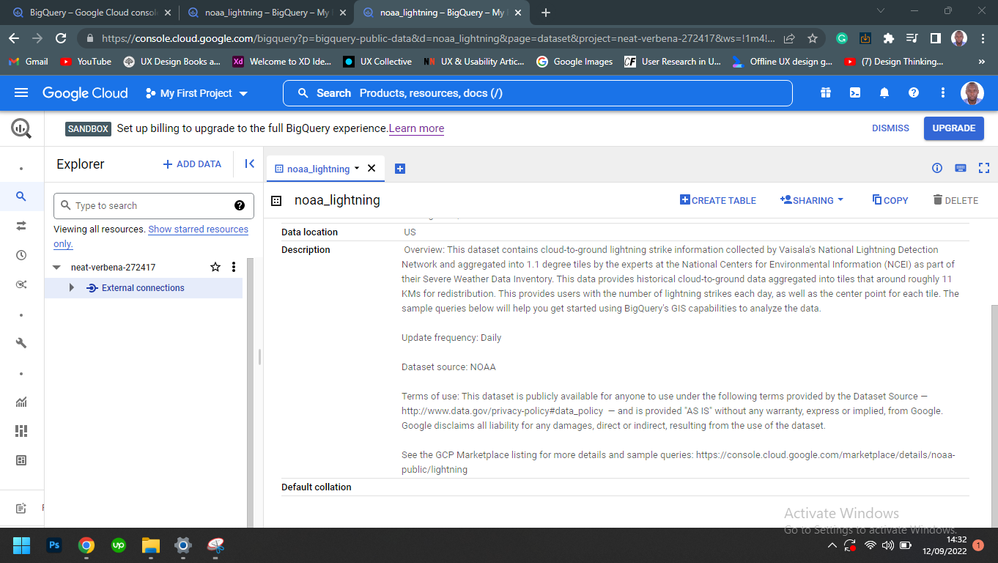This screenshot has width=998, height=563.
Task: Open Scheduled queries clock icon
Action: point(21,255)
